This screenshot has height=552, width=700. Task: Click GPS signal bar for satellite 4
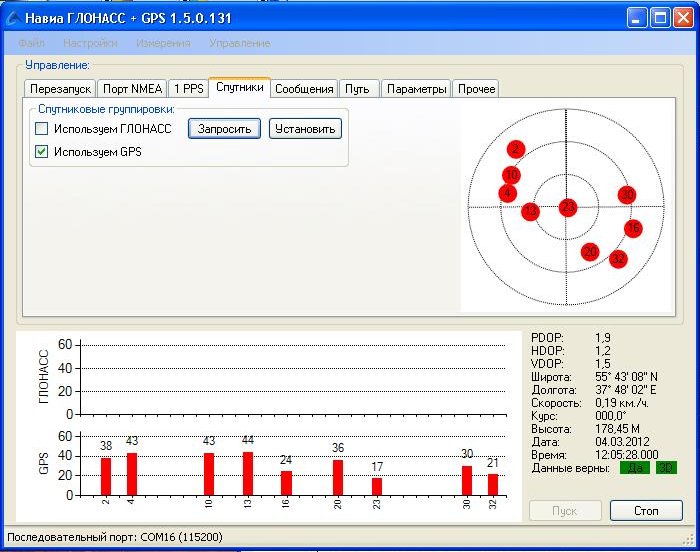tap(132, 474)
